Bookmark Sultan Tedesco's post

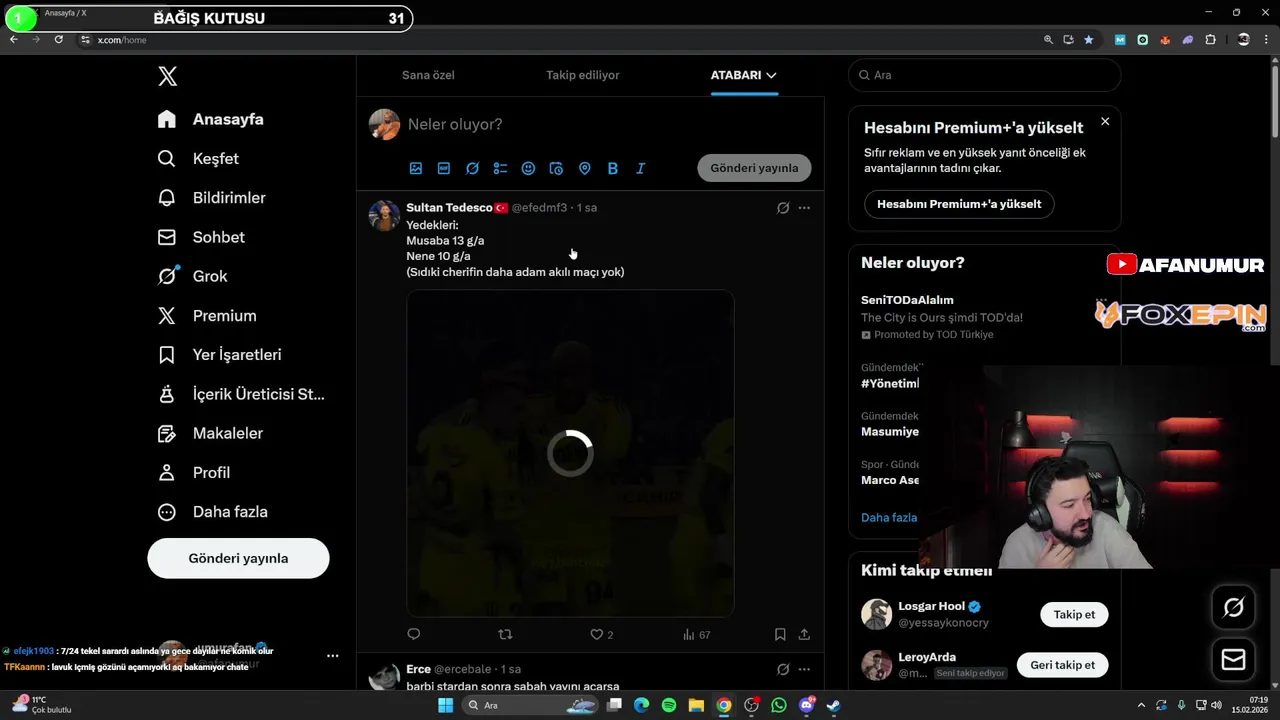(x=780, y=634)
